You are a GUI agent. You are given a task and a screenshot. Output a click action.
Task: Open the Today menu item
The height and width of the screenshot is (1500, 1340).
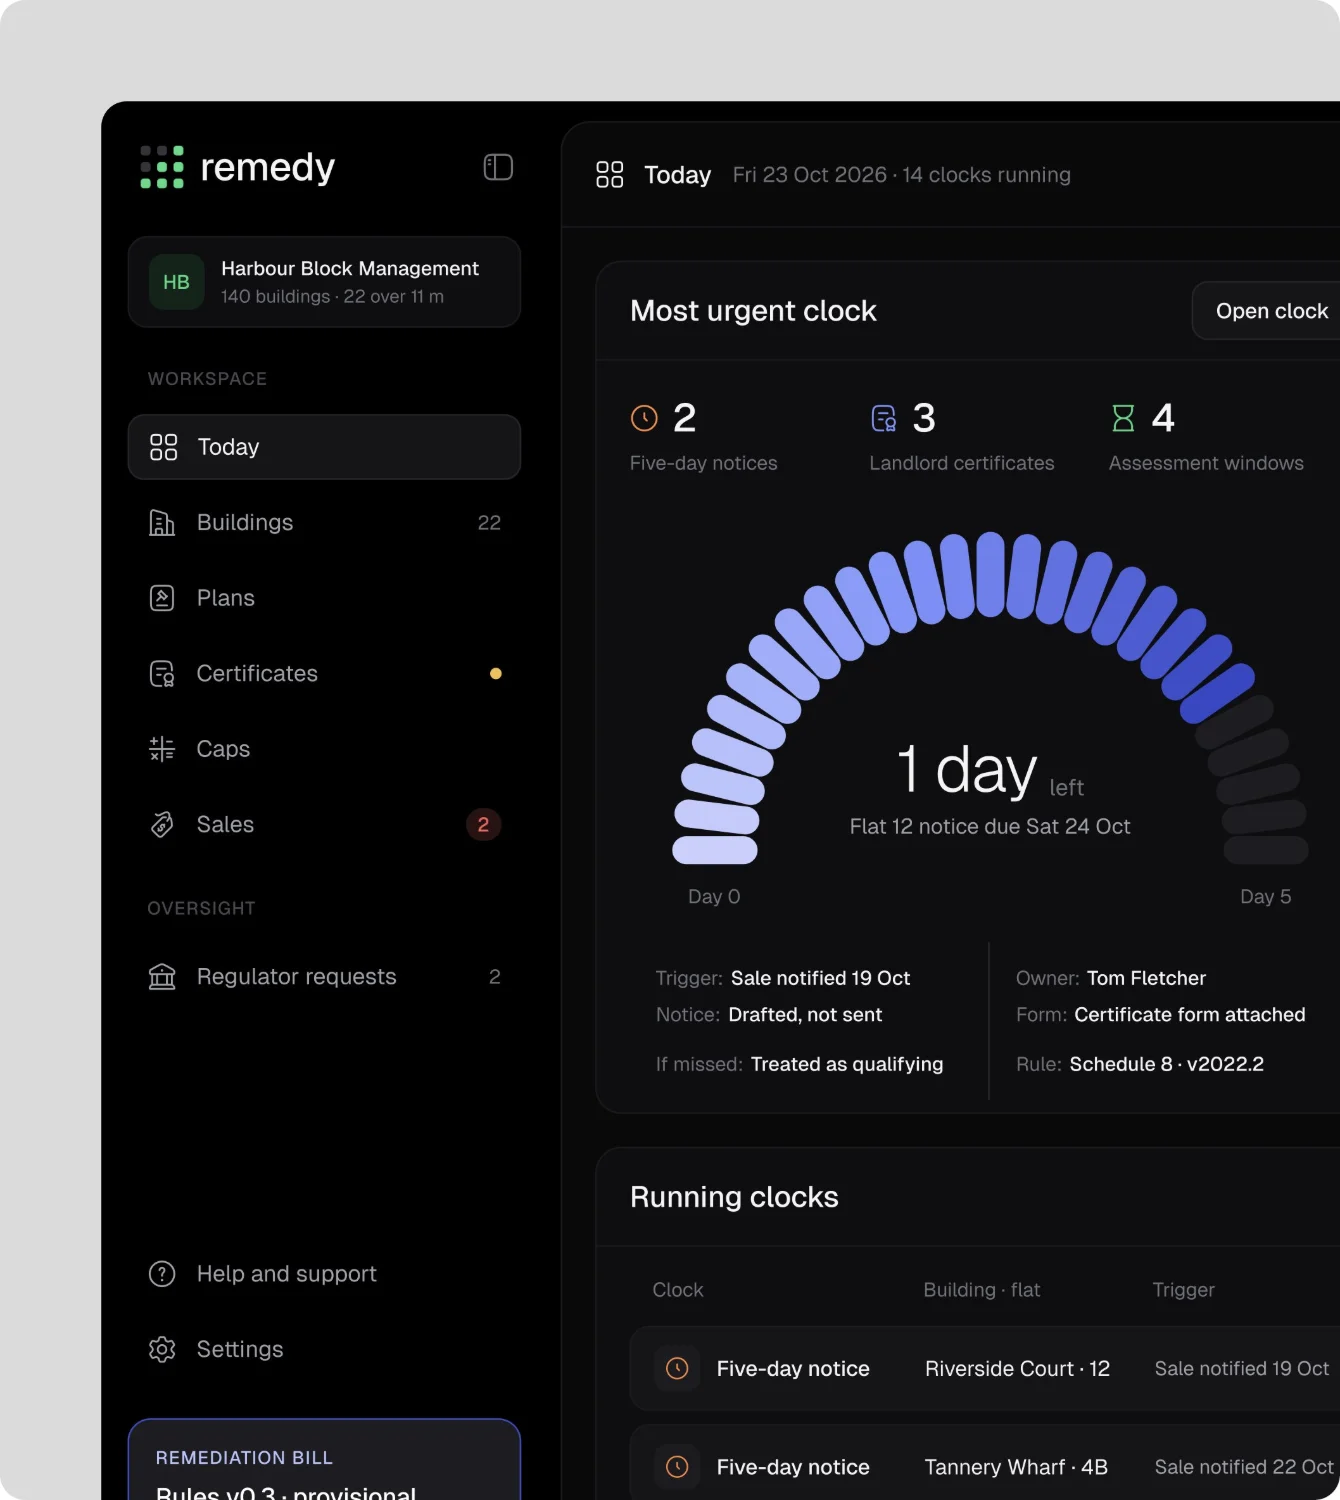click(x=324, y=447)
